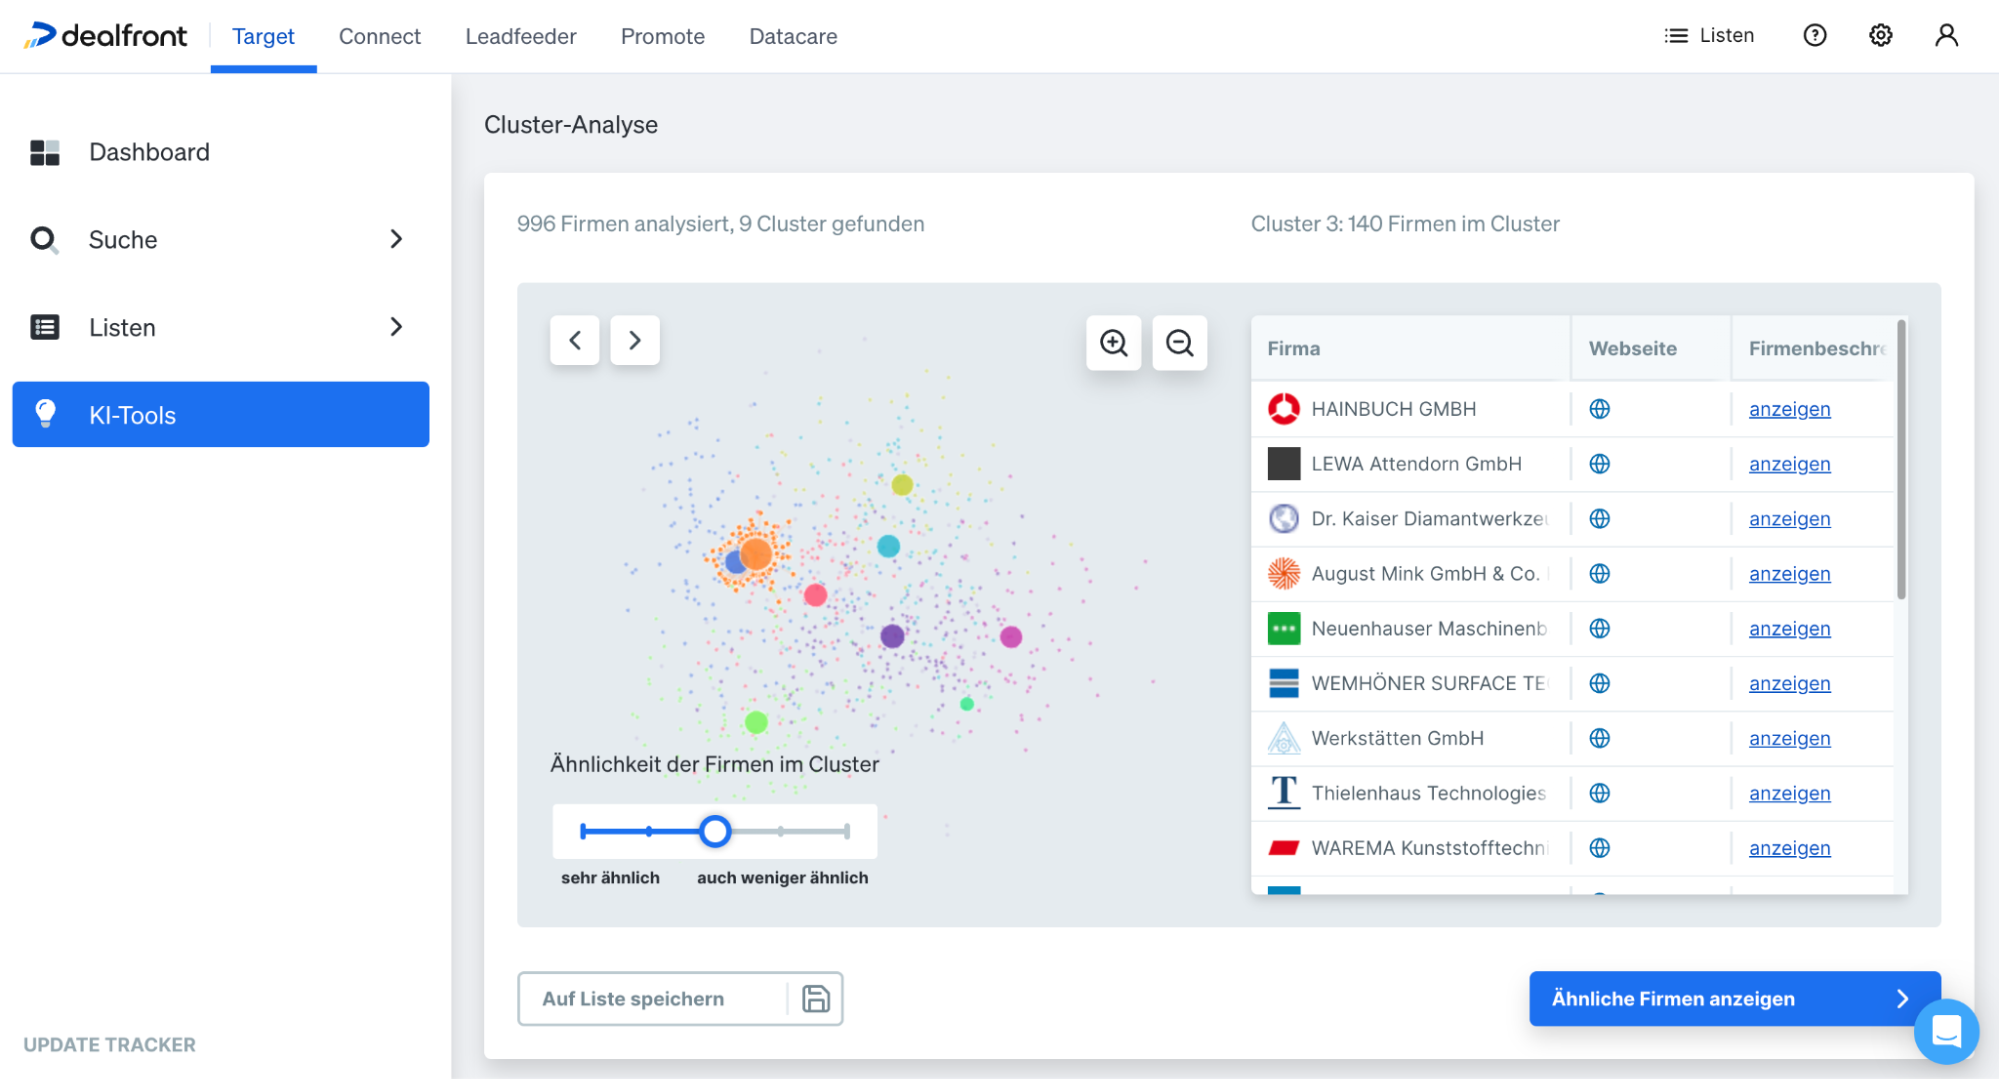Move the similarity slider toward sehr ähnlich
This screenshot has height=1079, width=1999.
tap(648, 831)
